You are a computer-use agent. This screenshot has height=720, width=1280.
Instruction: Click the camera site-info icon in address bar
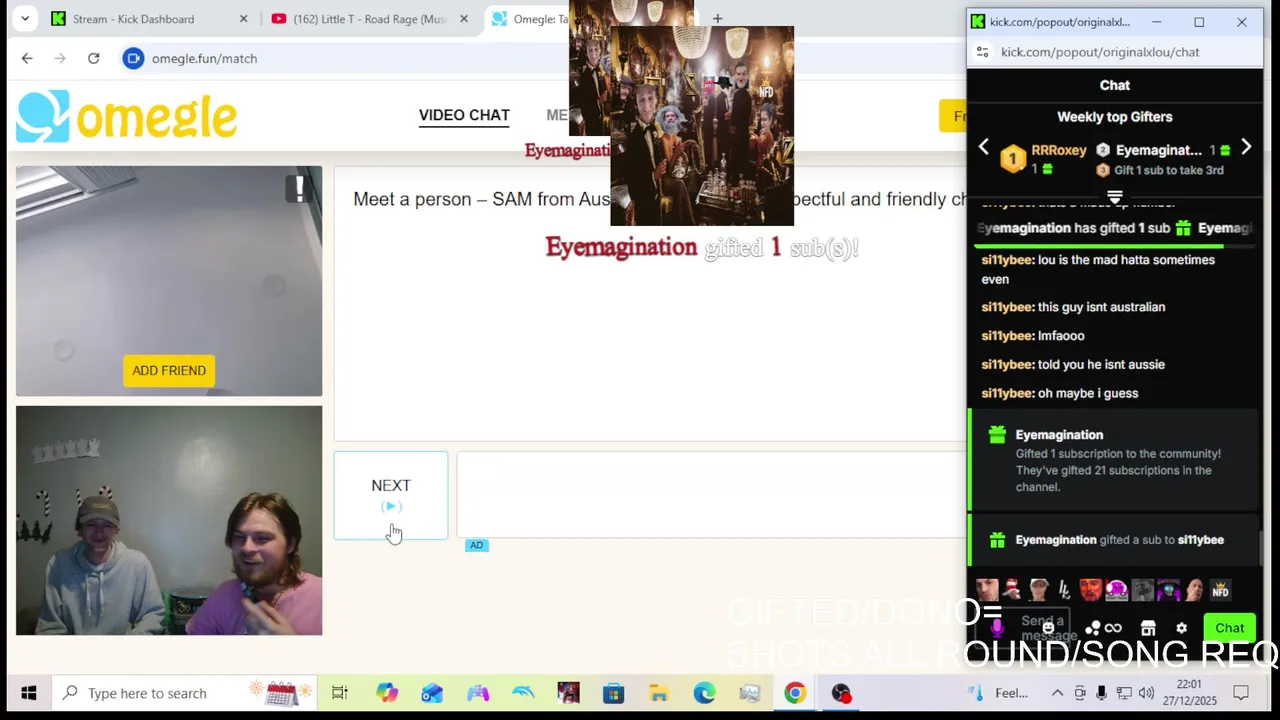coord(133,58)
